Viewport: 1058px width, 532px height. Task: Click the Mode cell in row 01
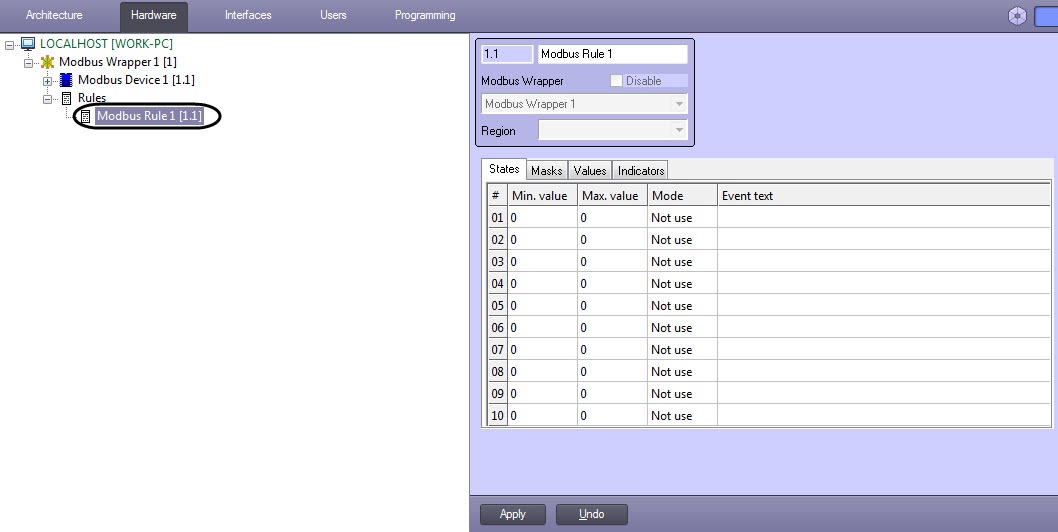point(681,218)
